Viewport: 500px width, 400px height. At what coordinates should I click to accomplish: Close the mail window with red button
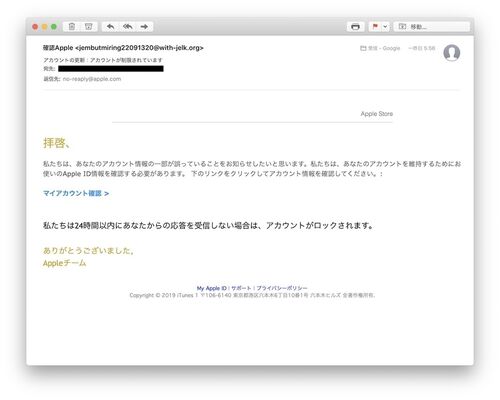(x=35, y=27)
